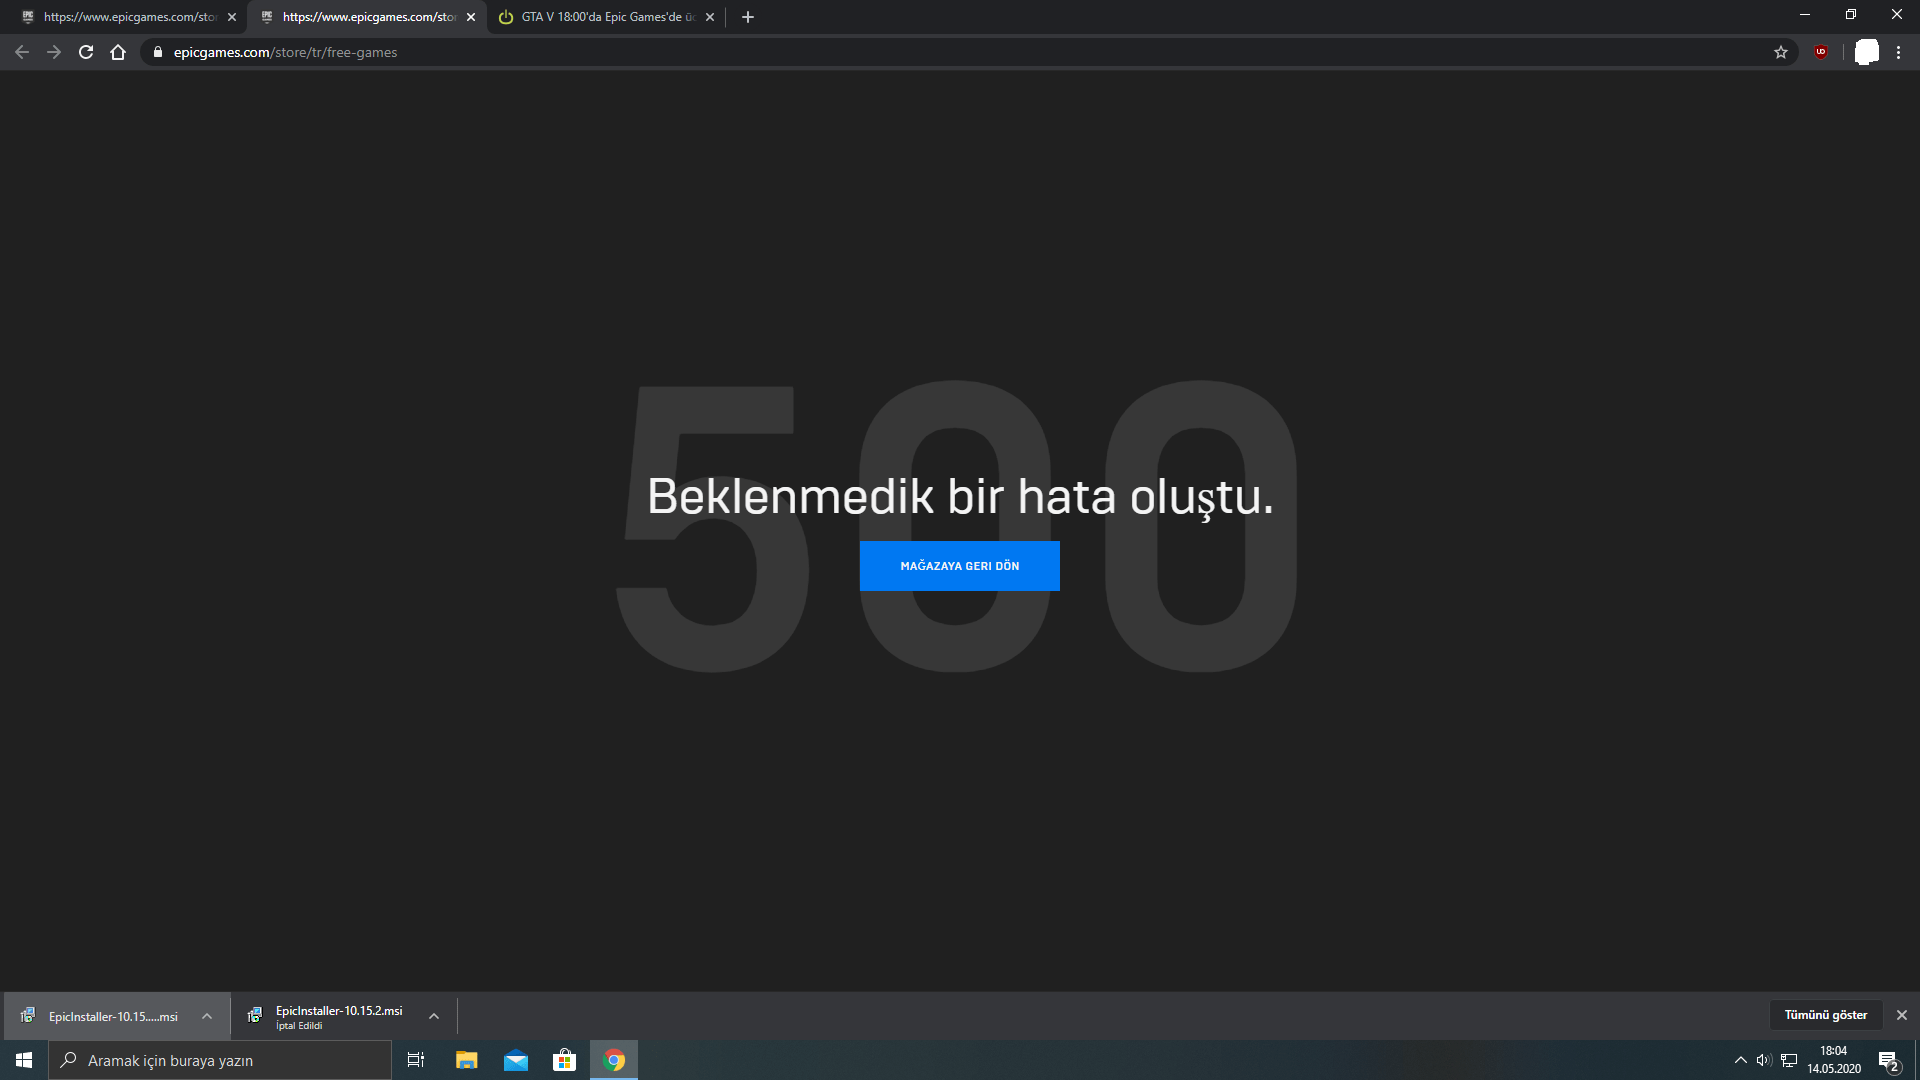The image size is (1920, 1080).
Task: Open the Mail app from taskbar
Action: point(515,1059)
